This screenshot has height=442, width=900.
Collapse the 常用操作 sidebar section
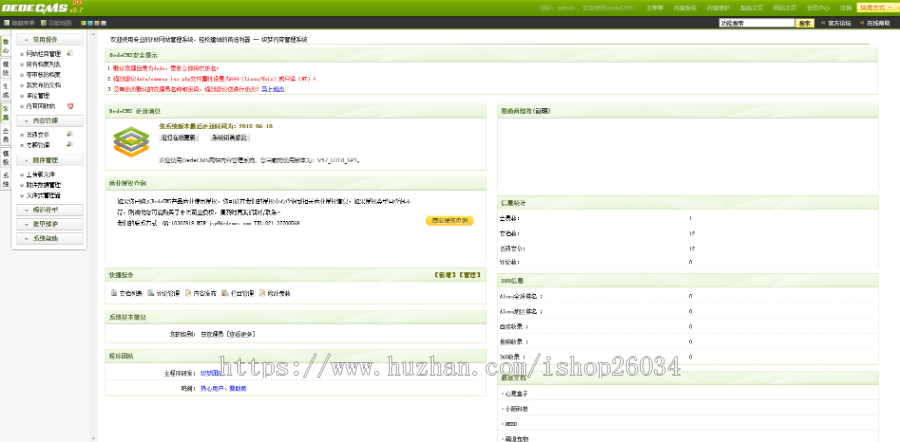(50, 40)
